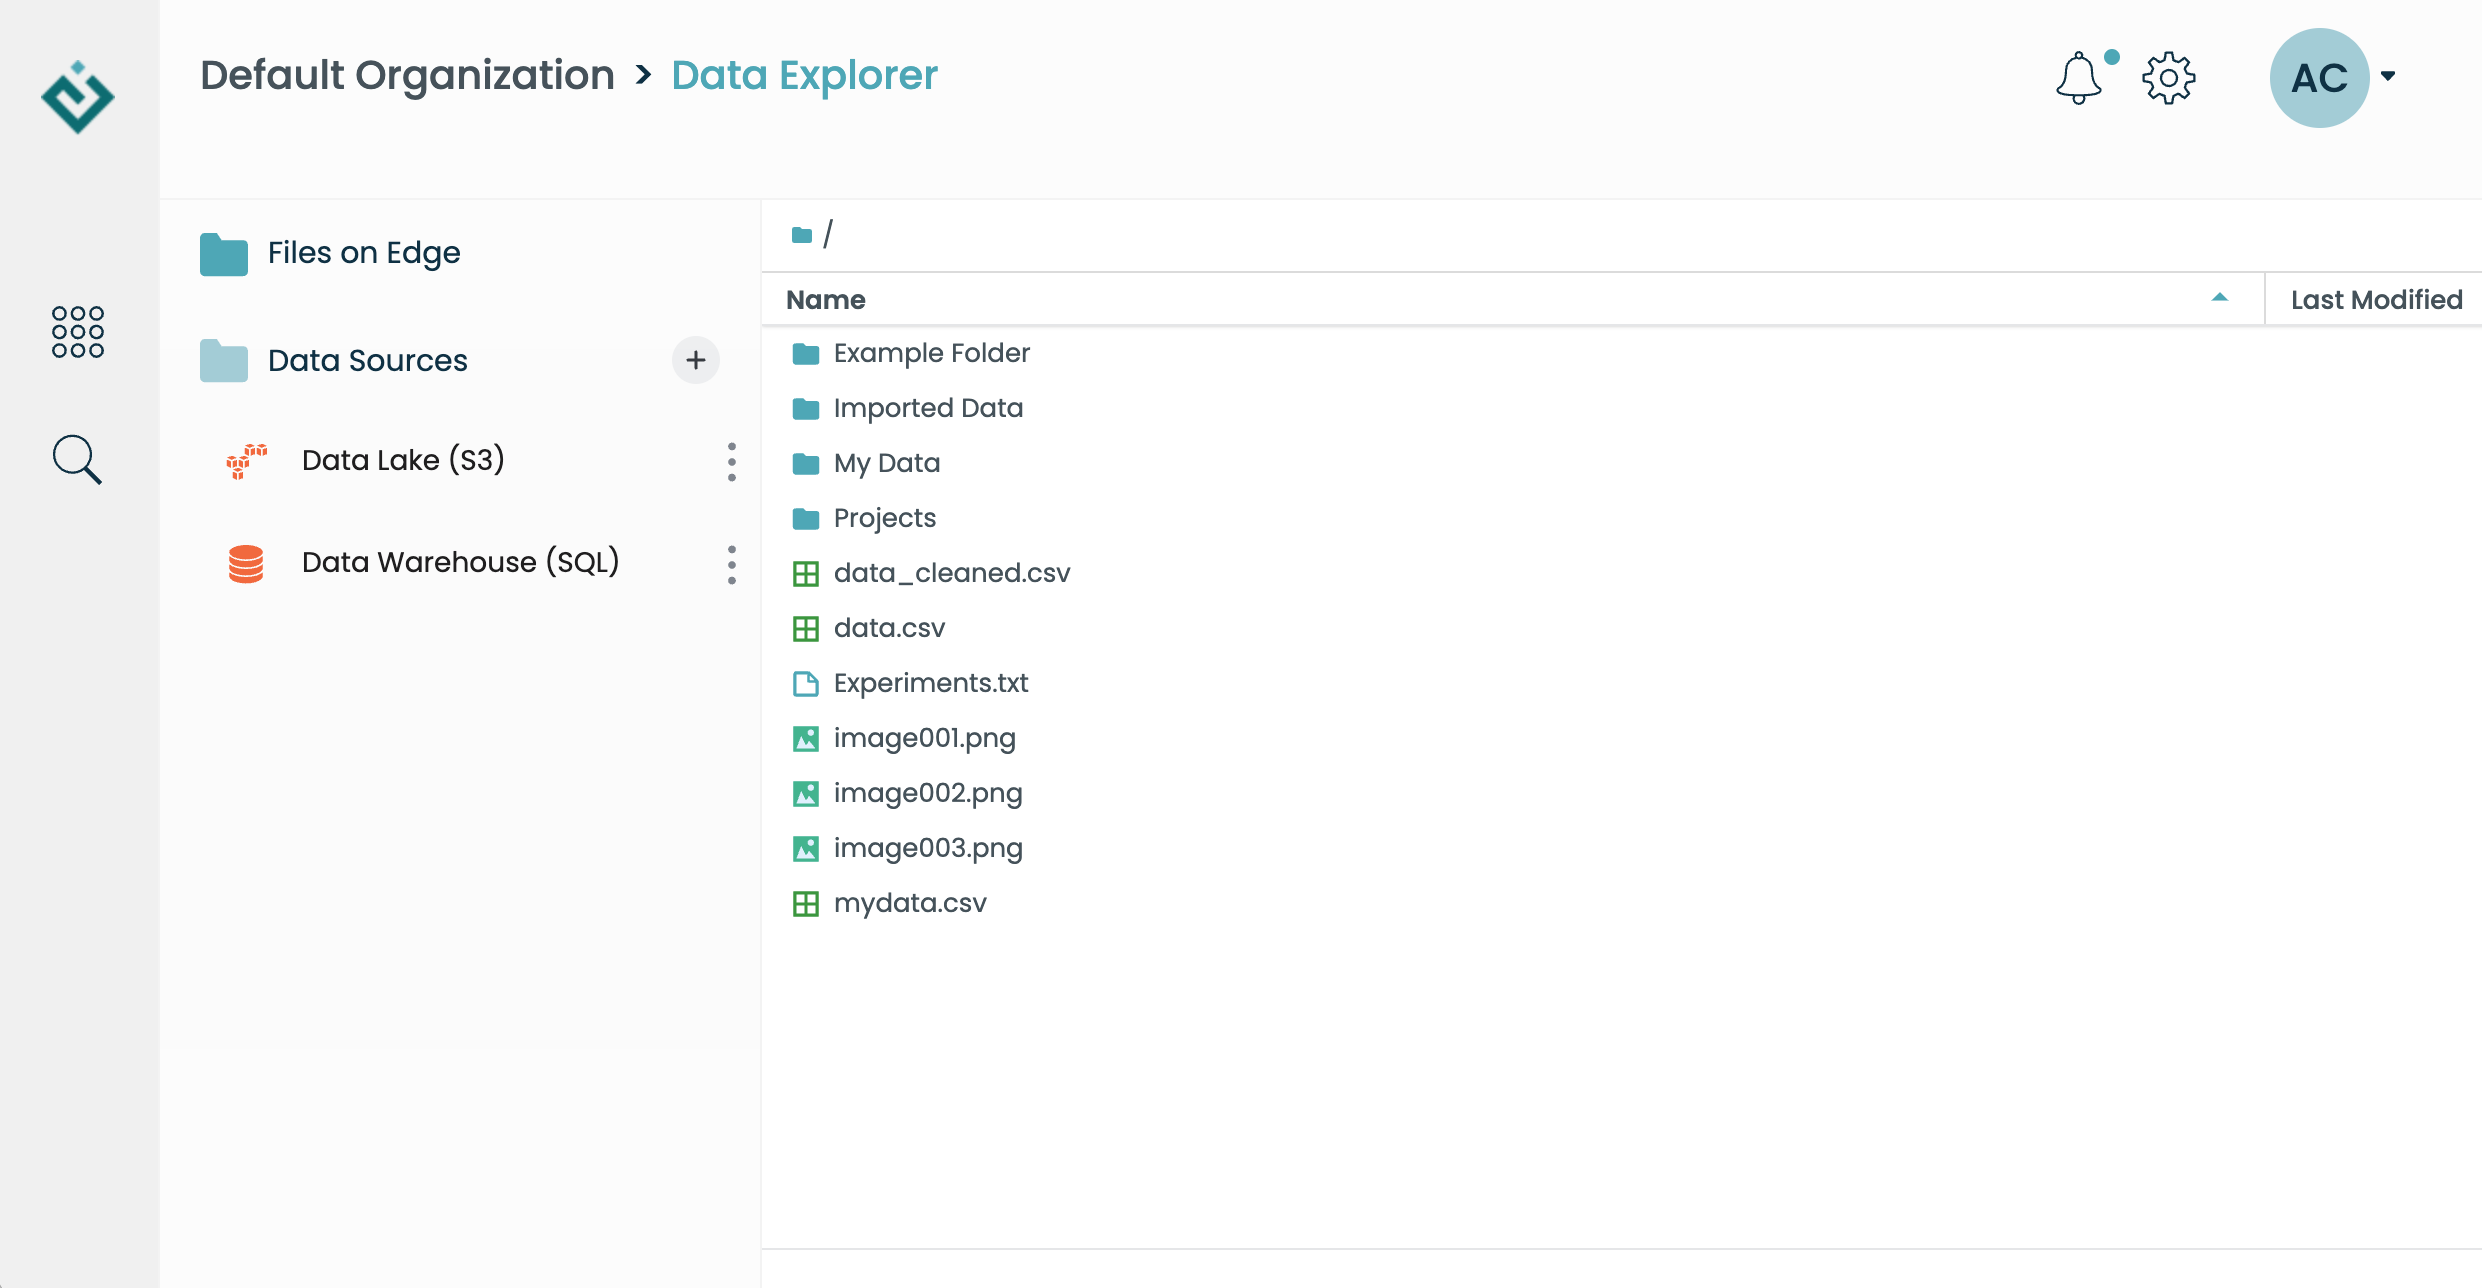Click data_cleaned.csv table icon
The height and width of the screenshot is (1288, 2482).
tap(806, 574)
